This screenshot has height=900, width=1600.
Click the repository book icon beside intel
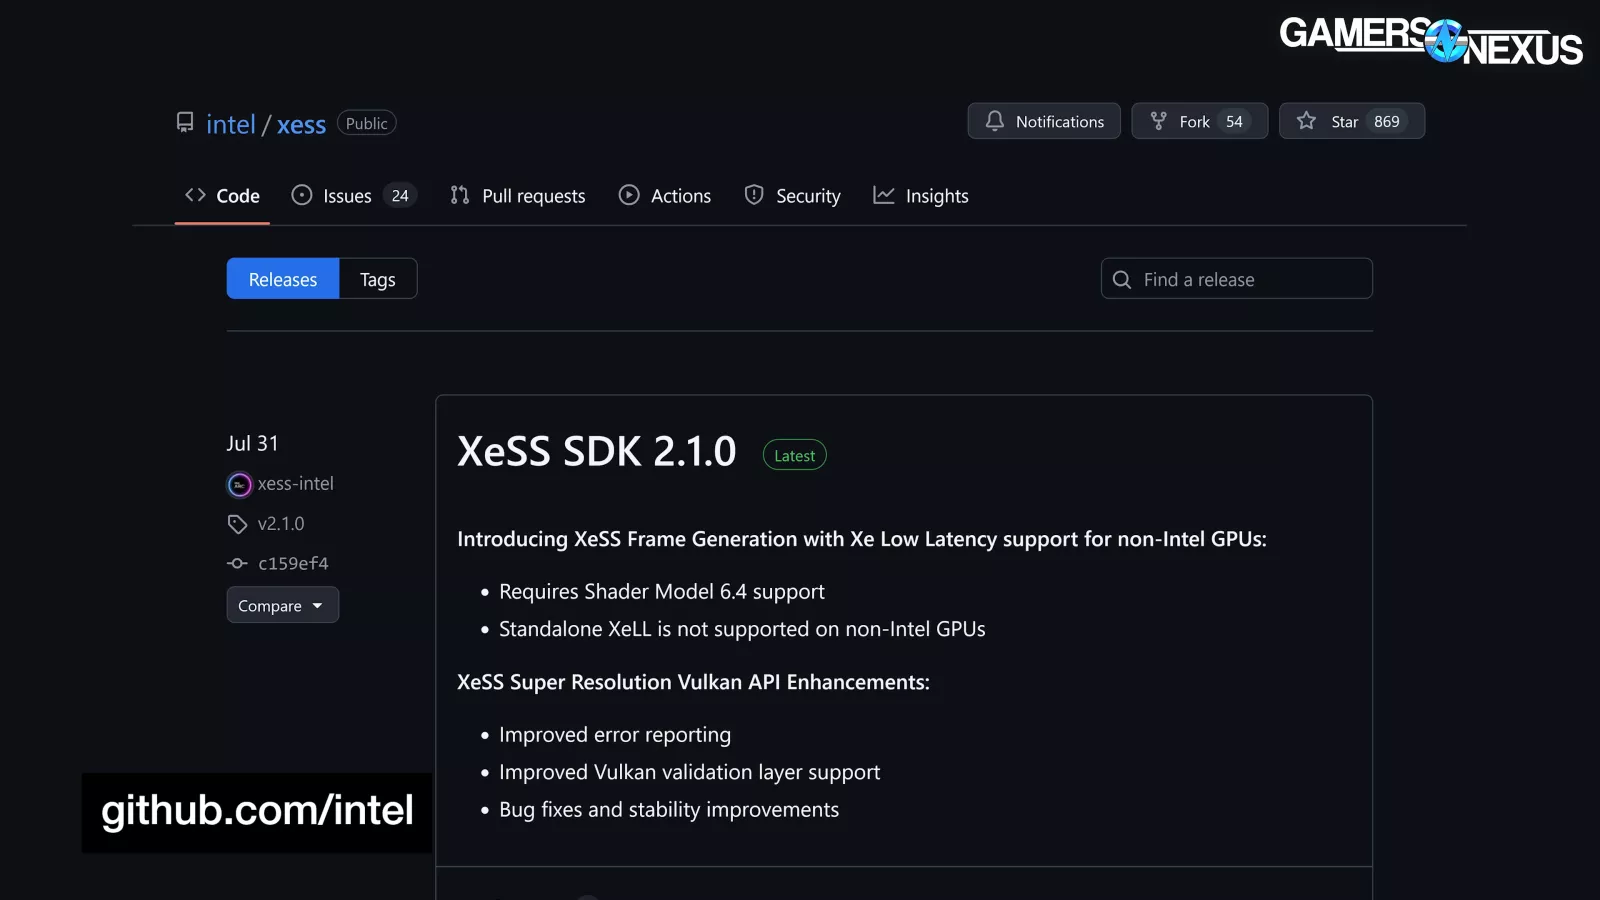pos(185,122)
